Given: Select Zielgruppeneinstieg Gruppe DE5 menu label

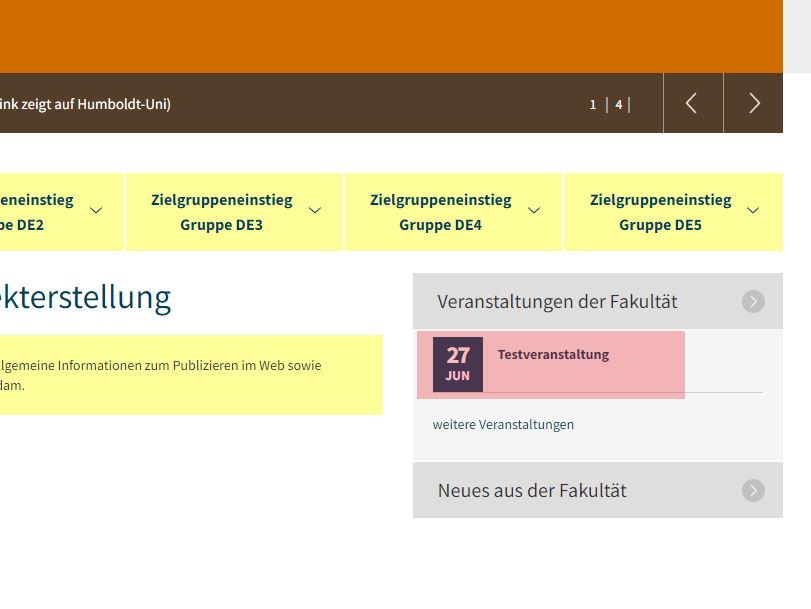Looking at the screenshot, I should click(x=660, y=212).
